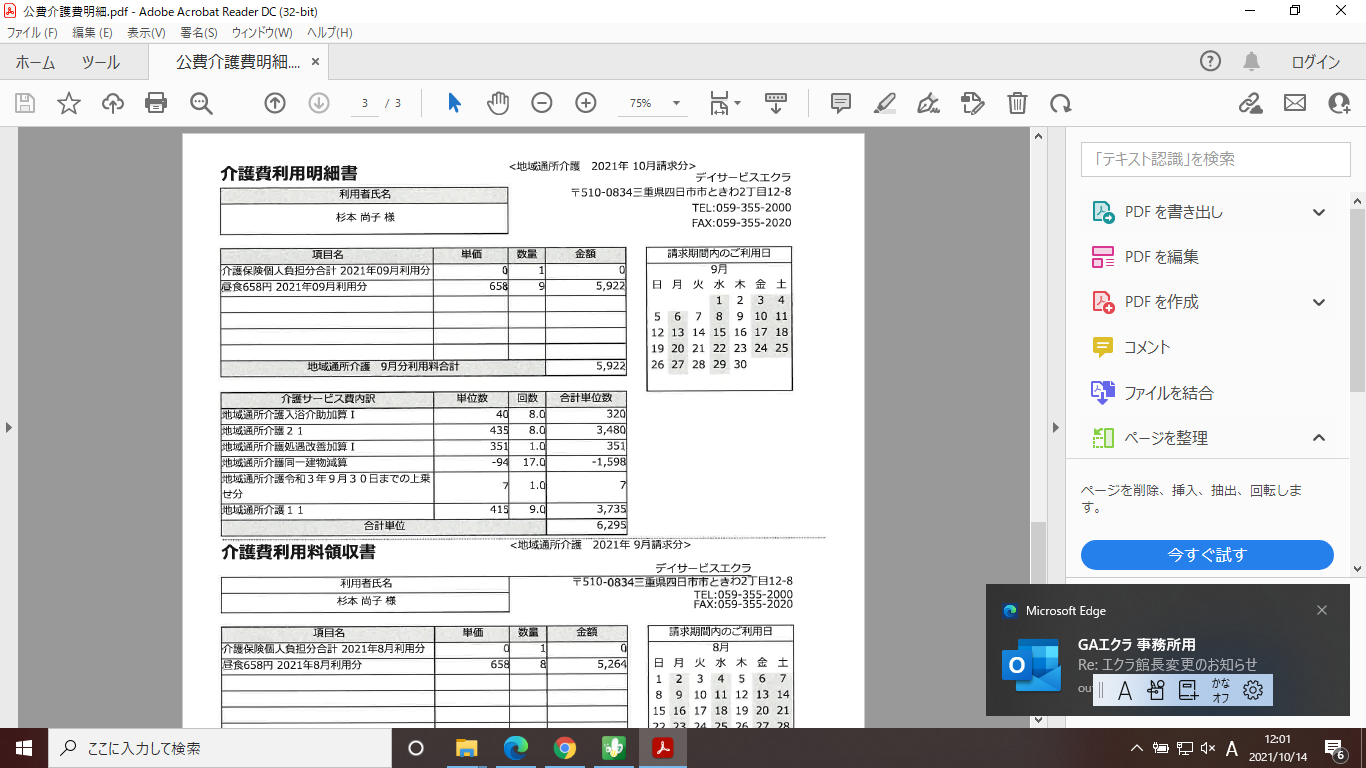
Task: Switch to the ツール tab
Action: (100, 62)
